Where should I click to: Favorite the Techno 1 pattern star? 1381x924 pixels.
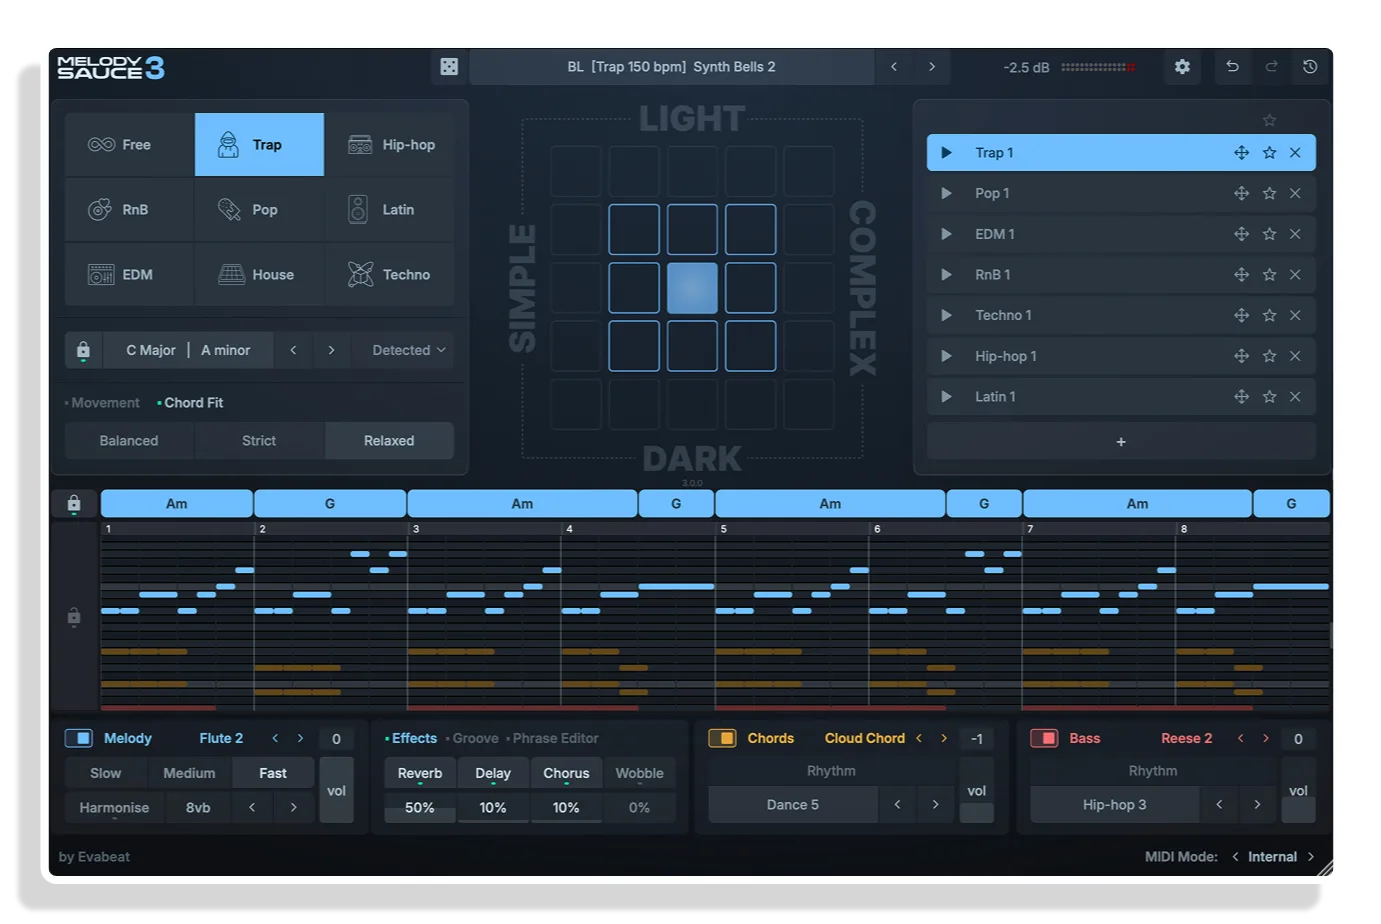(x=1269, y=315)
